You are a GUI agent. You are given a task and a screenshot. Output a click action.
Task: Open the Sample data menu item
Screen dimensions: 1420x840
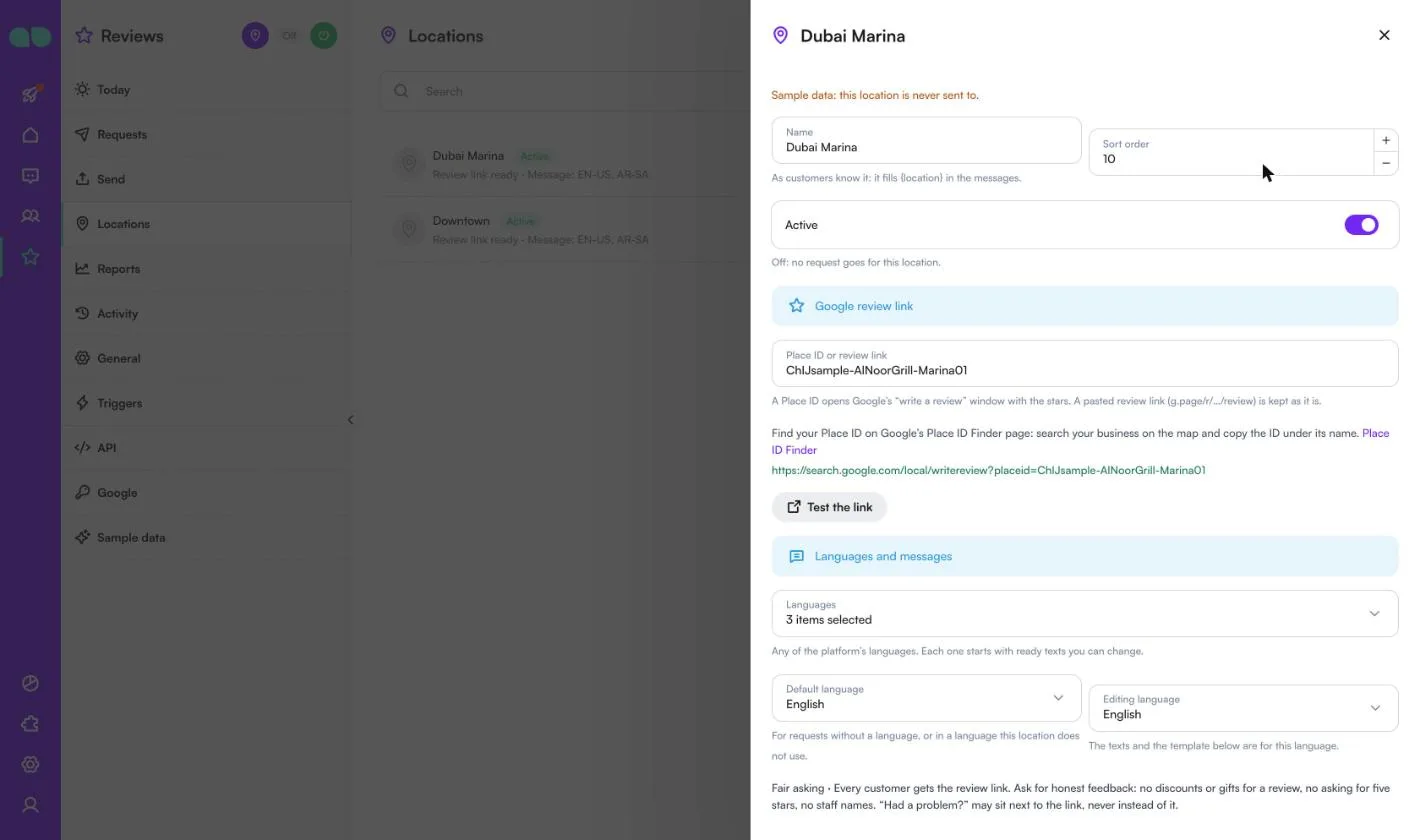point(207,538)
